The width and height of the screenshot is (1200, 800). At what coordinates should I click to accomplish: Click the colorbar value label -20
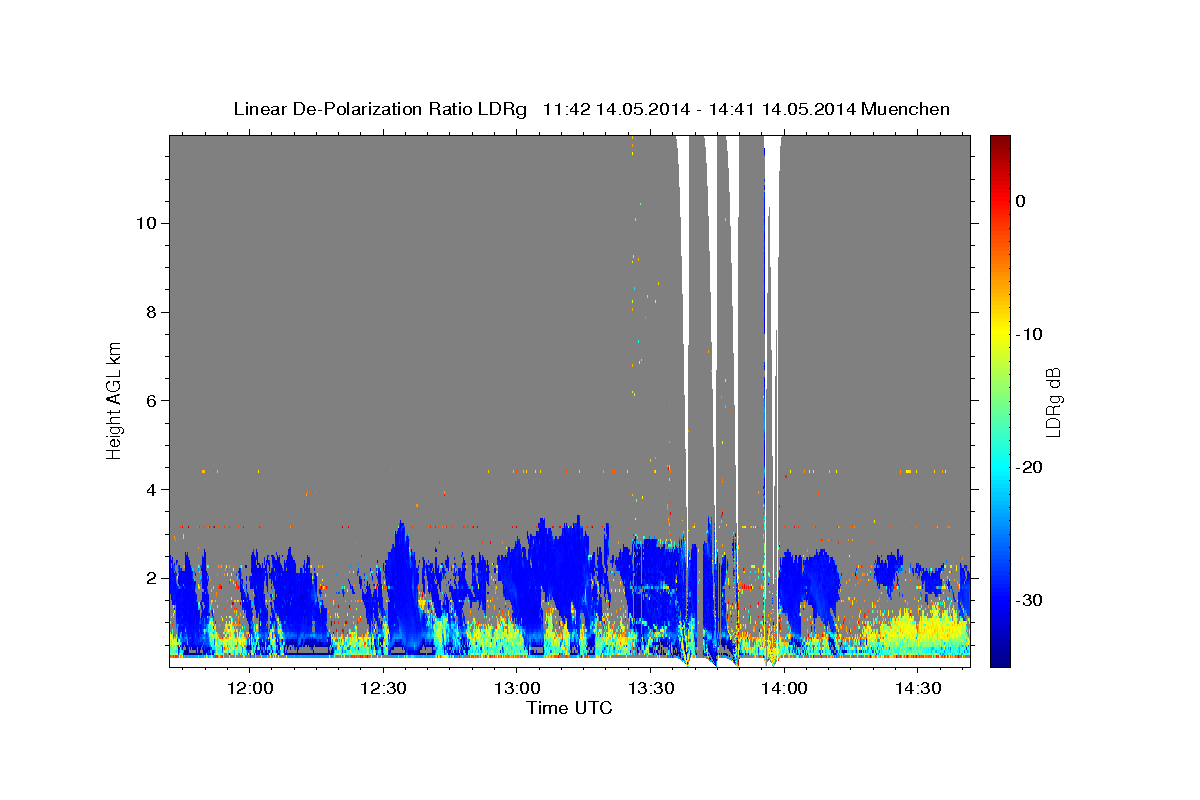1029,467
